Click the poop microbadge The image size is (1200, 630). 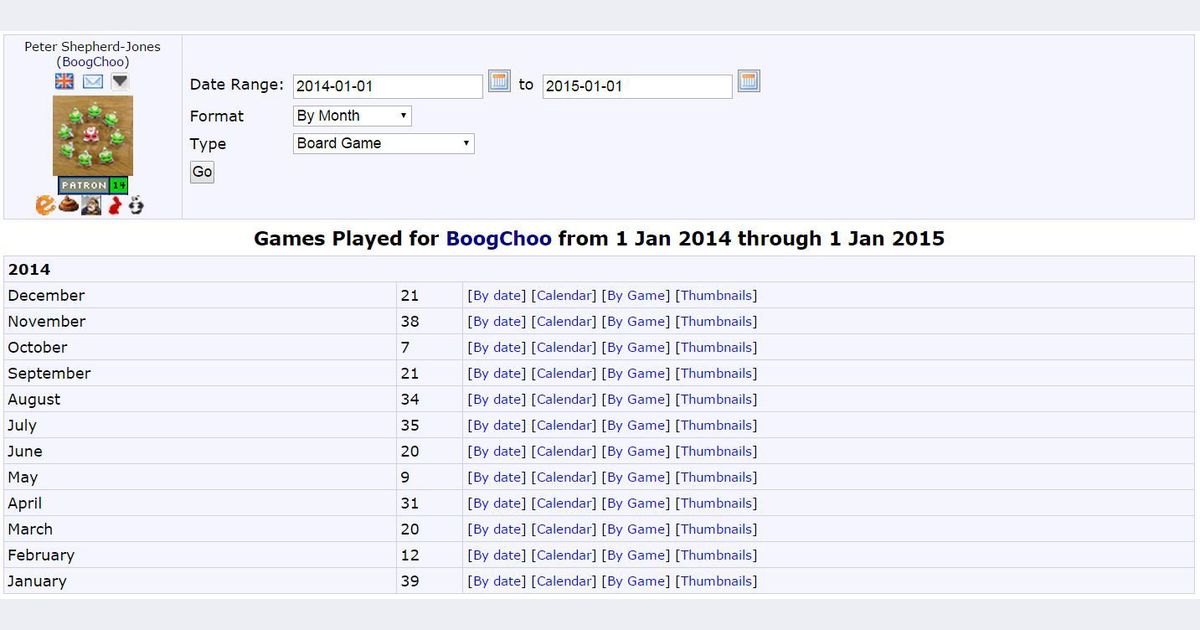coord(68,205)
